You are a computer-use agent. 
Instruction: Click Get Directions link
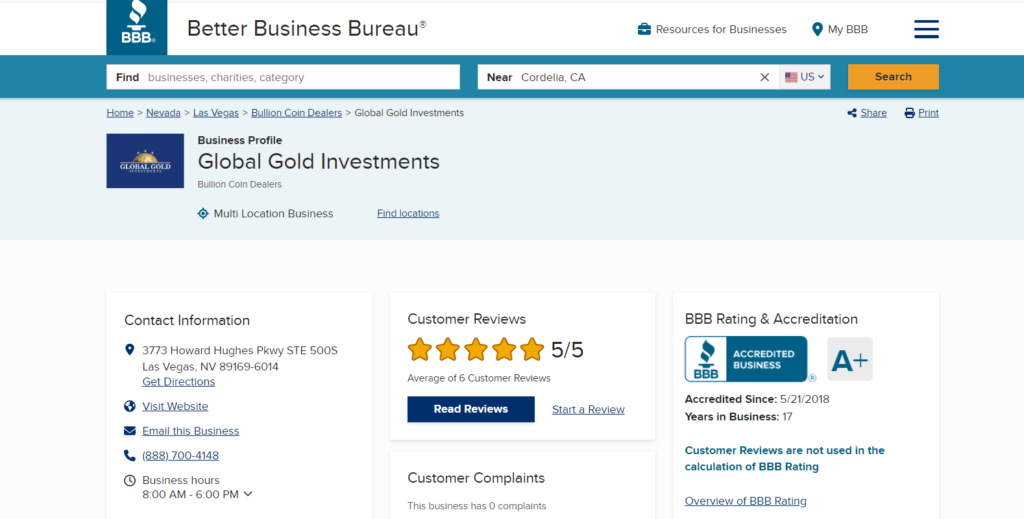[178, 382]
